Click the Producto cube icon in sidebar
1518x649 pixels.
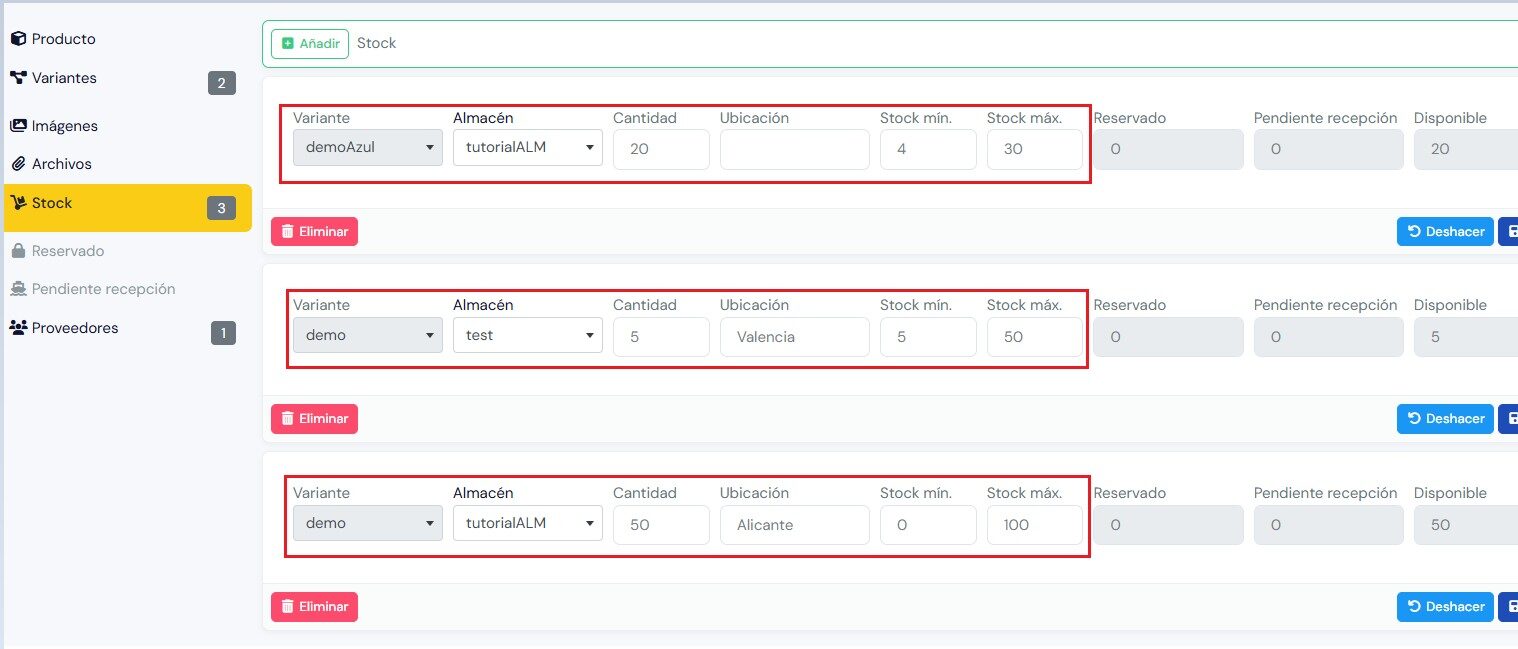(18, 39)
